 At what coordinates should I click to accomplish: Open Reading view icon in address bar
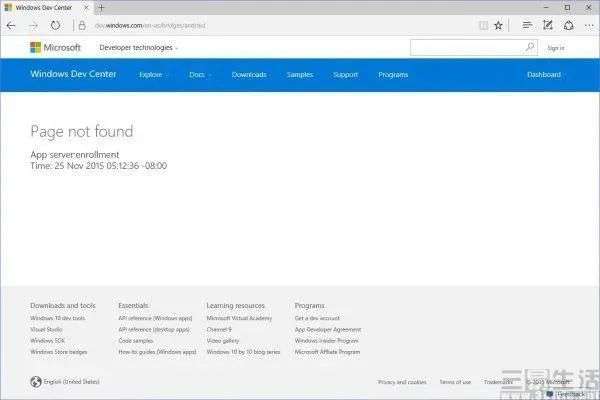pyautogui.click(x=483, y=26)
